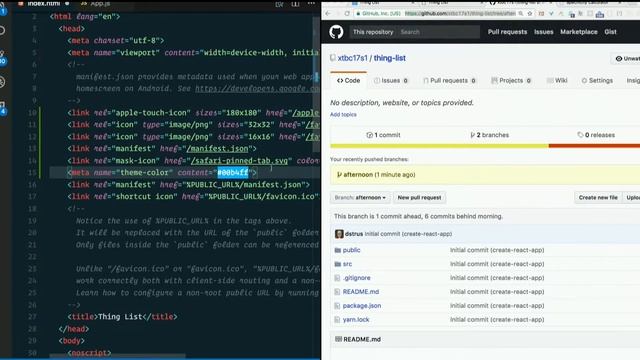Open the thing-list repository link
This screenshot has width=640, height=360.
(390, 58)
